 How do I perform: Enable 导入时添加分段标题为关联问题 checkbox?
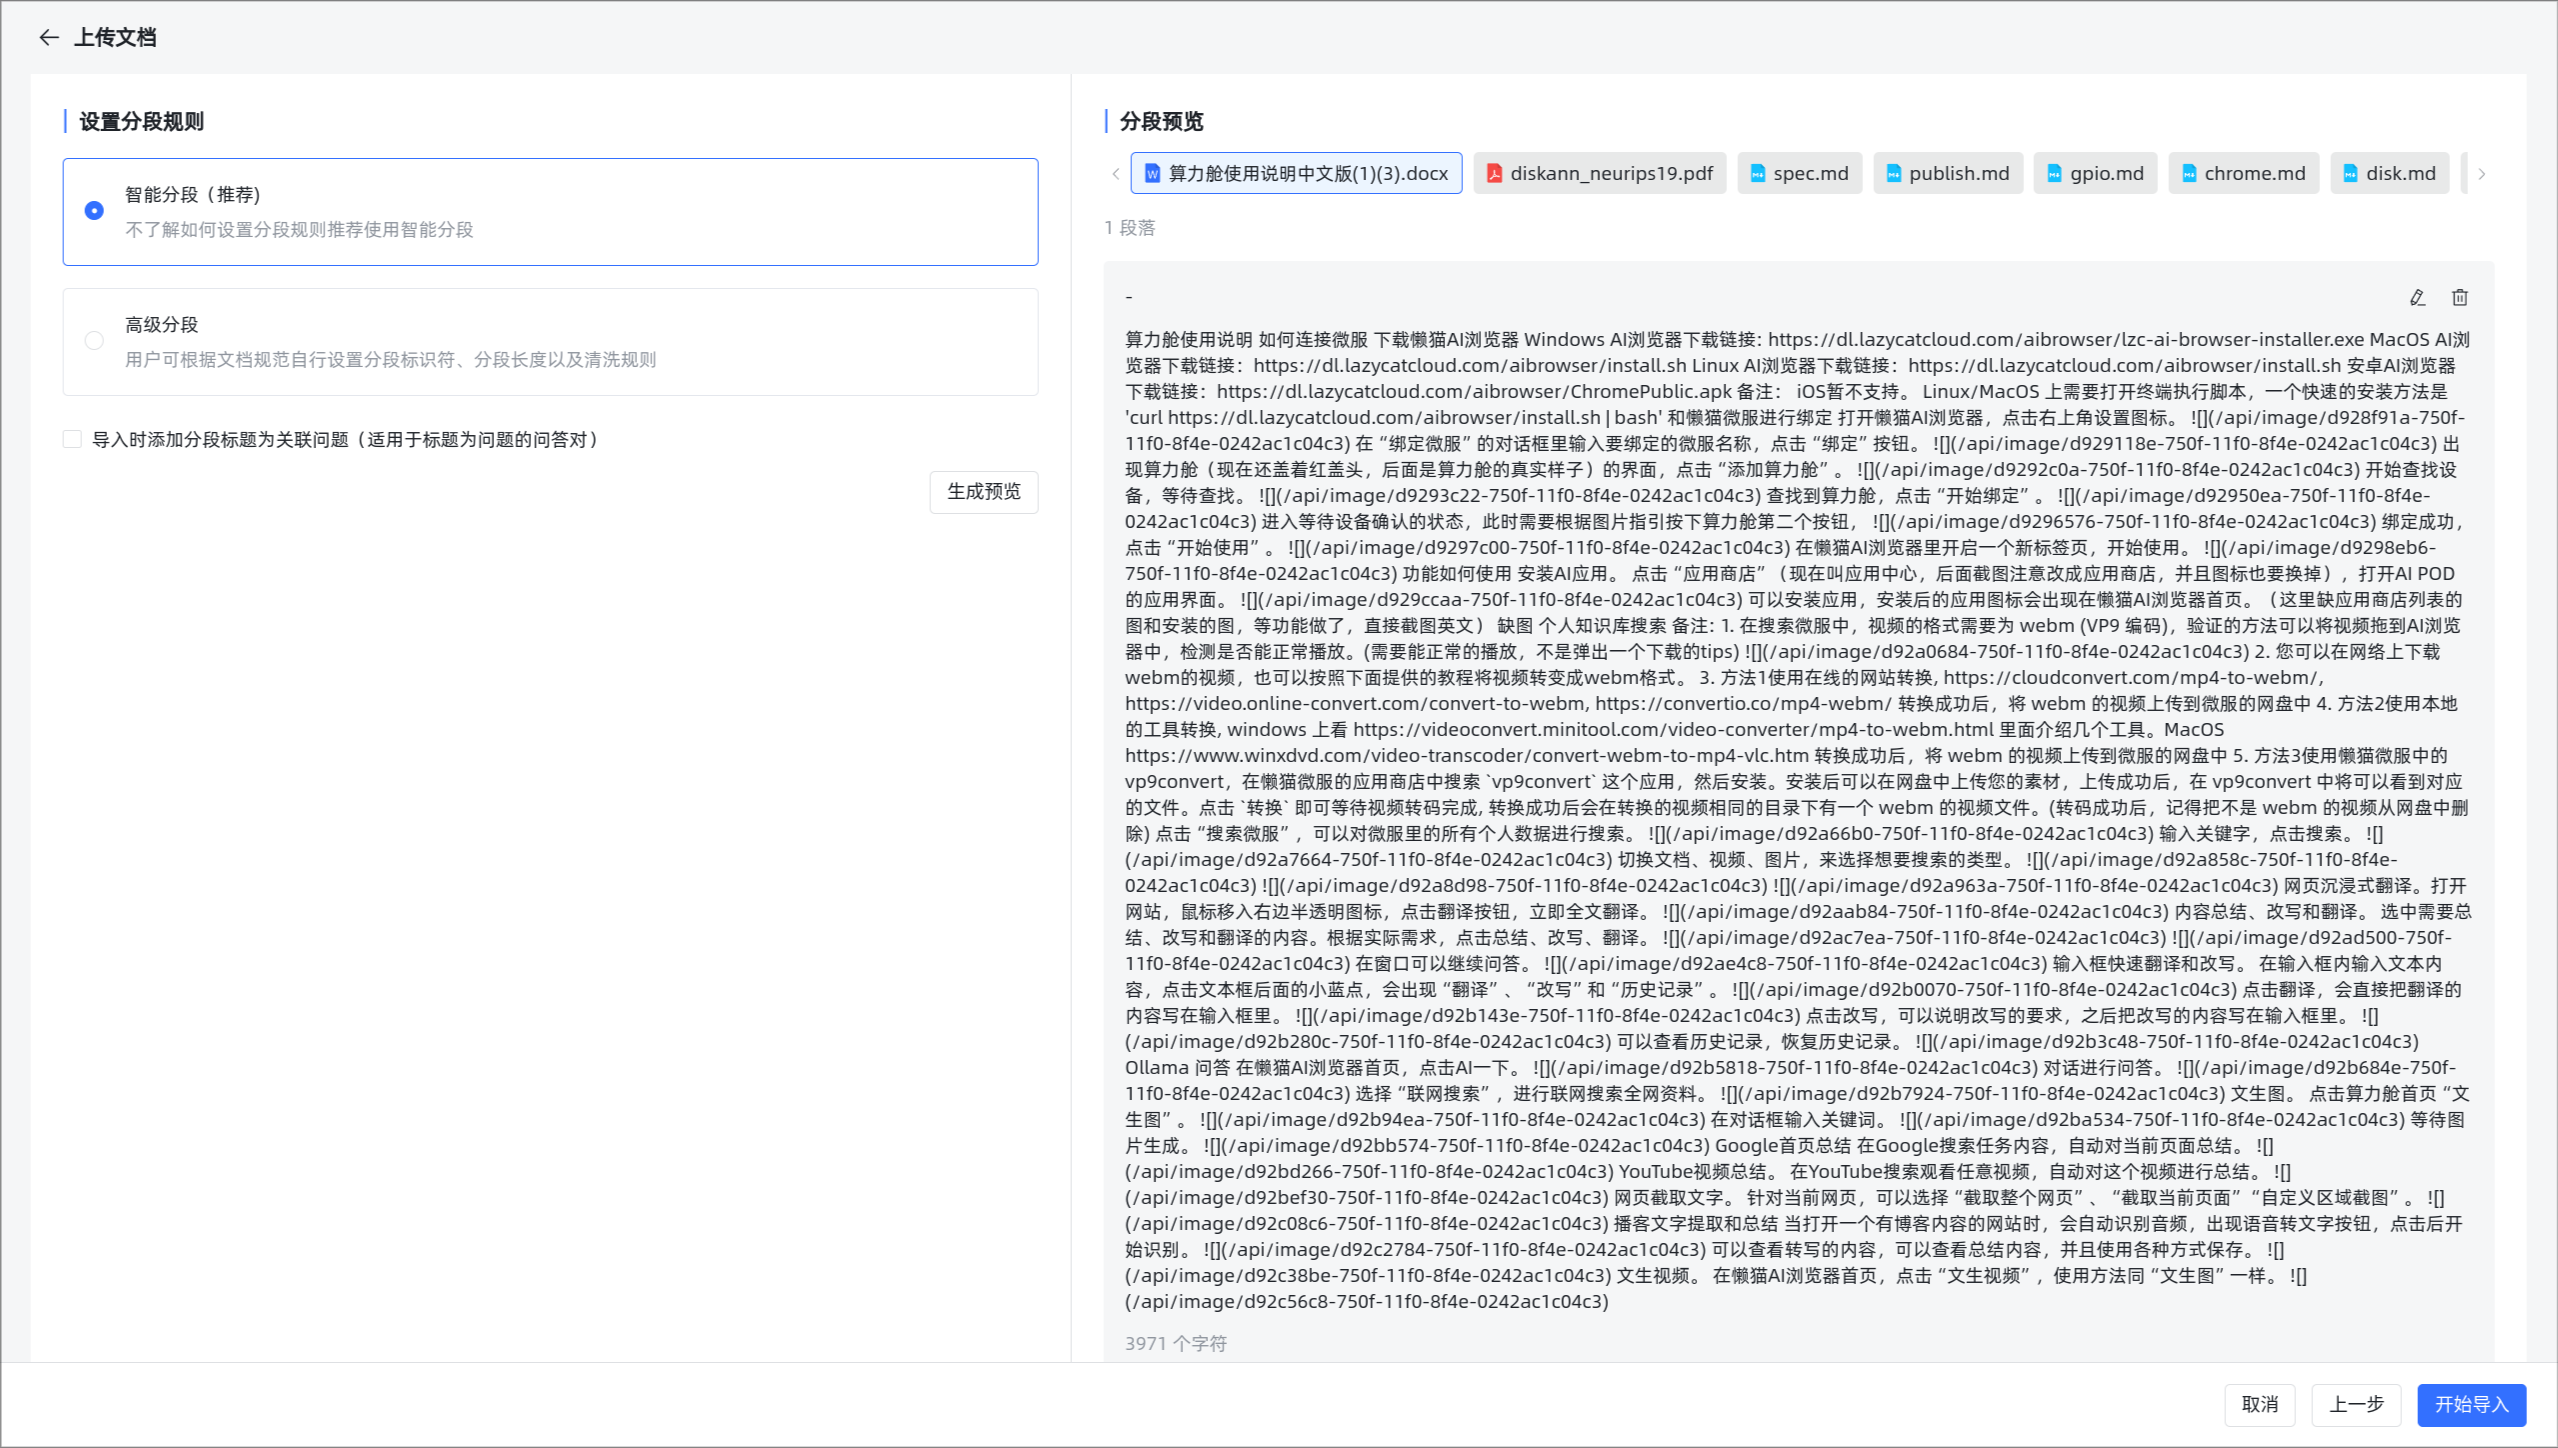72,440
